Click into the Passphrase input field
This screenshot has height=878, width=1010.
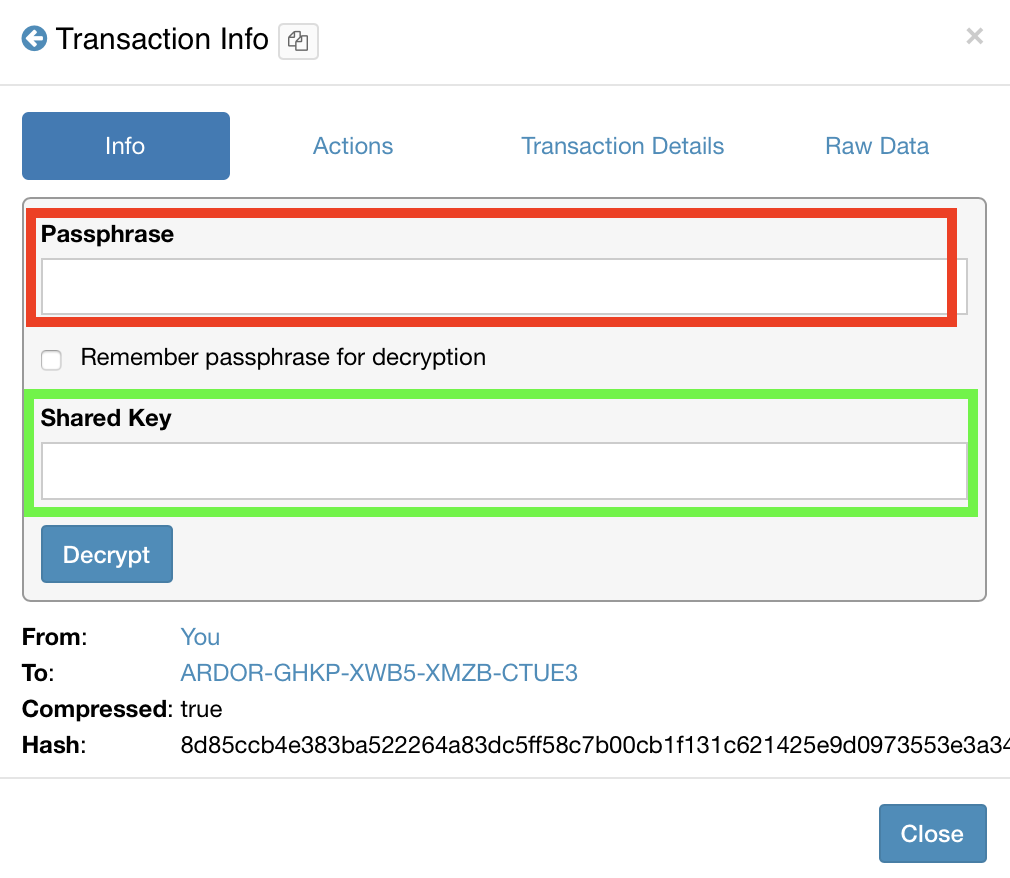[503, 287]
